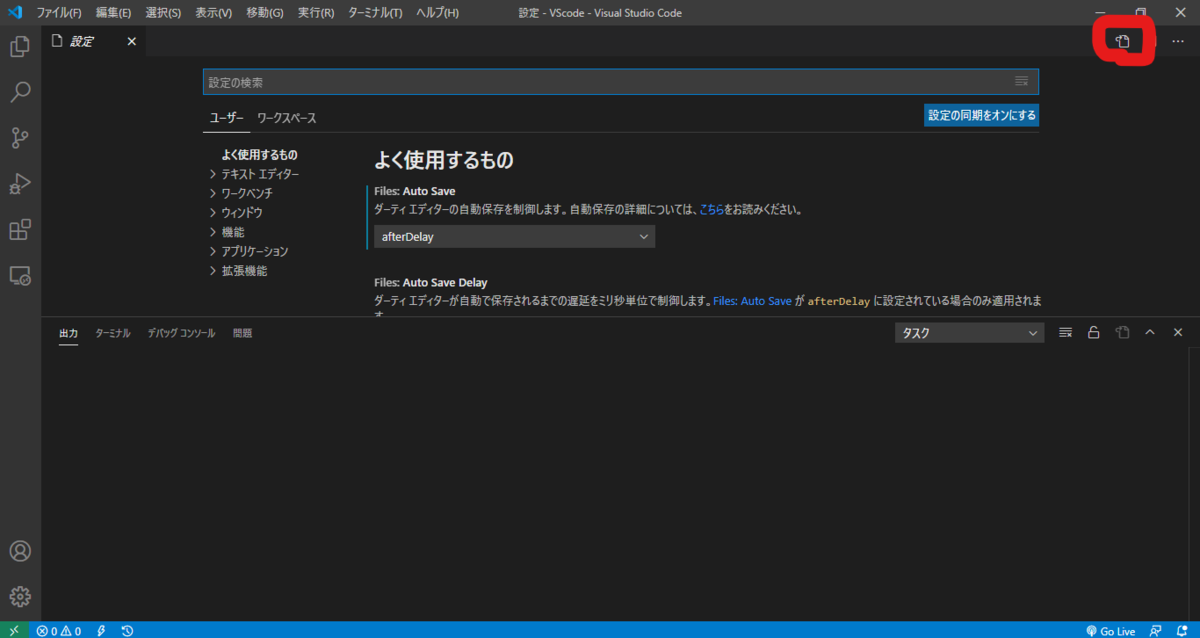
Task: Open the 編集(E) menu
Action: point(113,13)
